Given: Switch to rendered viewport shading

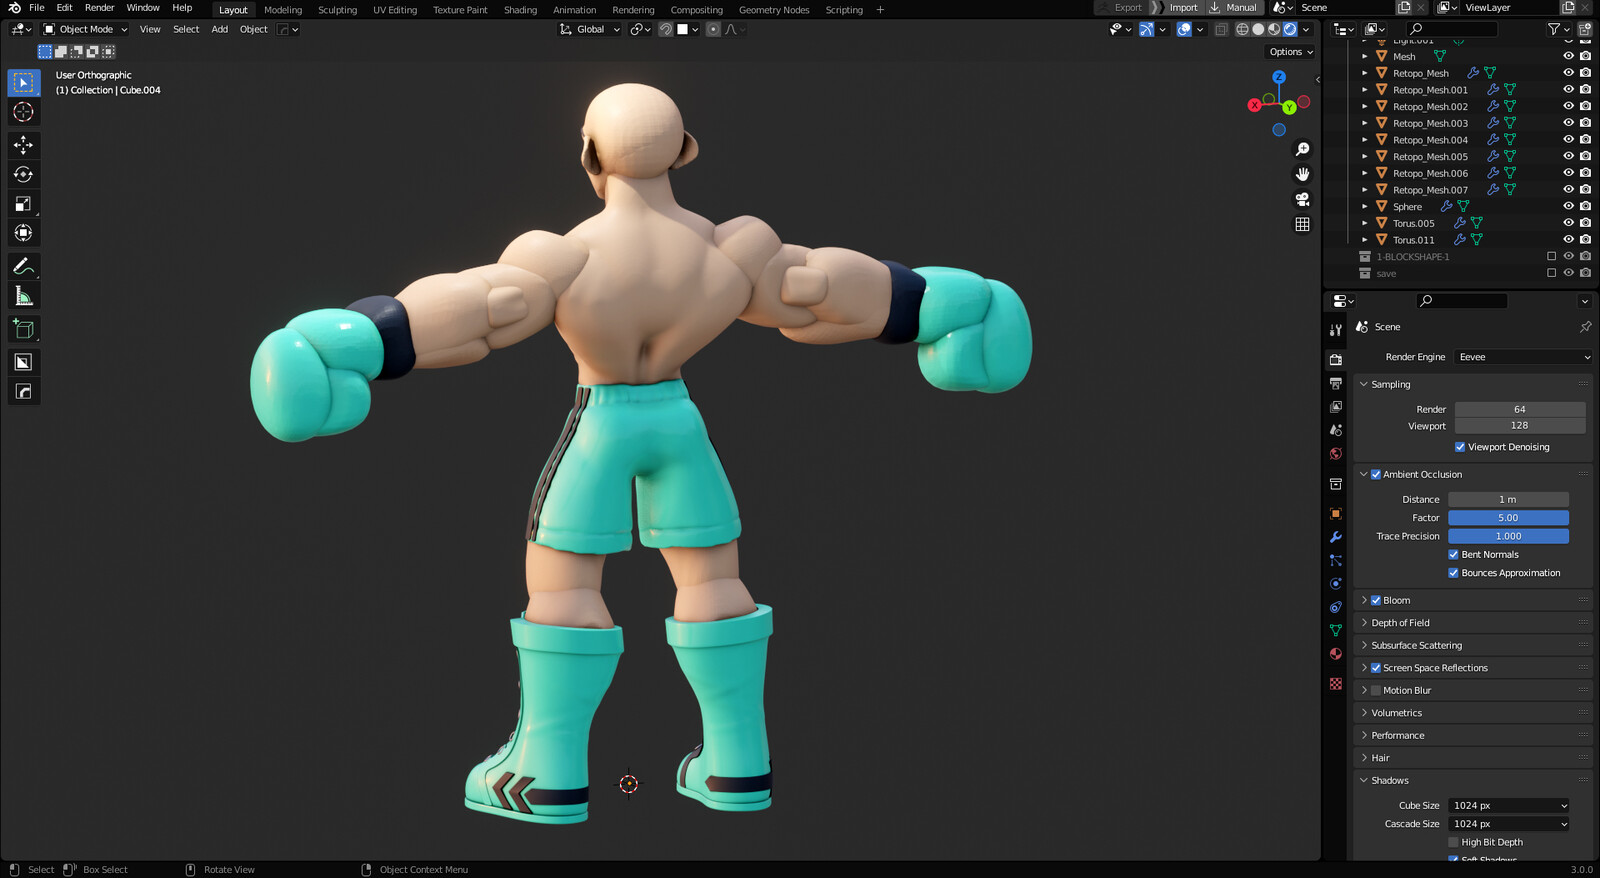Looking at the screenshot, I should click(1290, 29).
